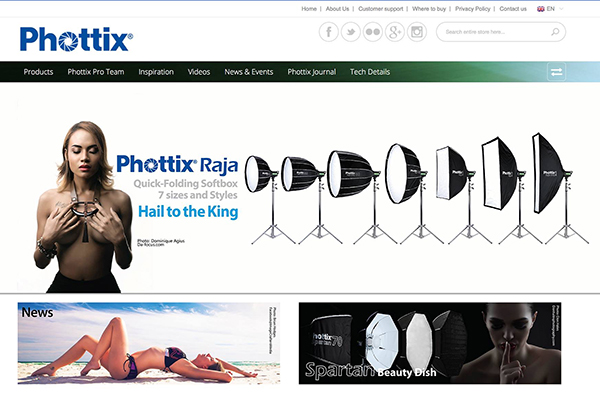
Task: Open the Phottix Journal menu item
Action: [311, 72]
